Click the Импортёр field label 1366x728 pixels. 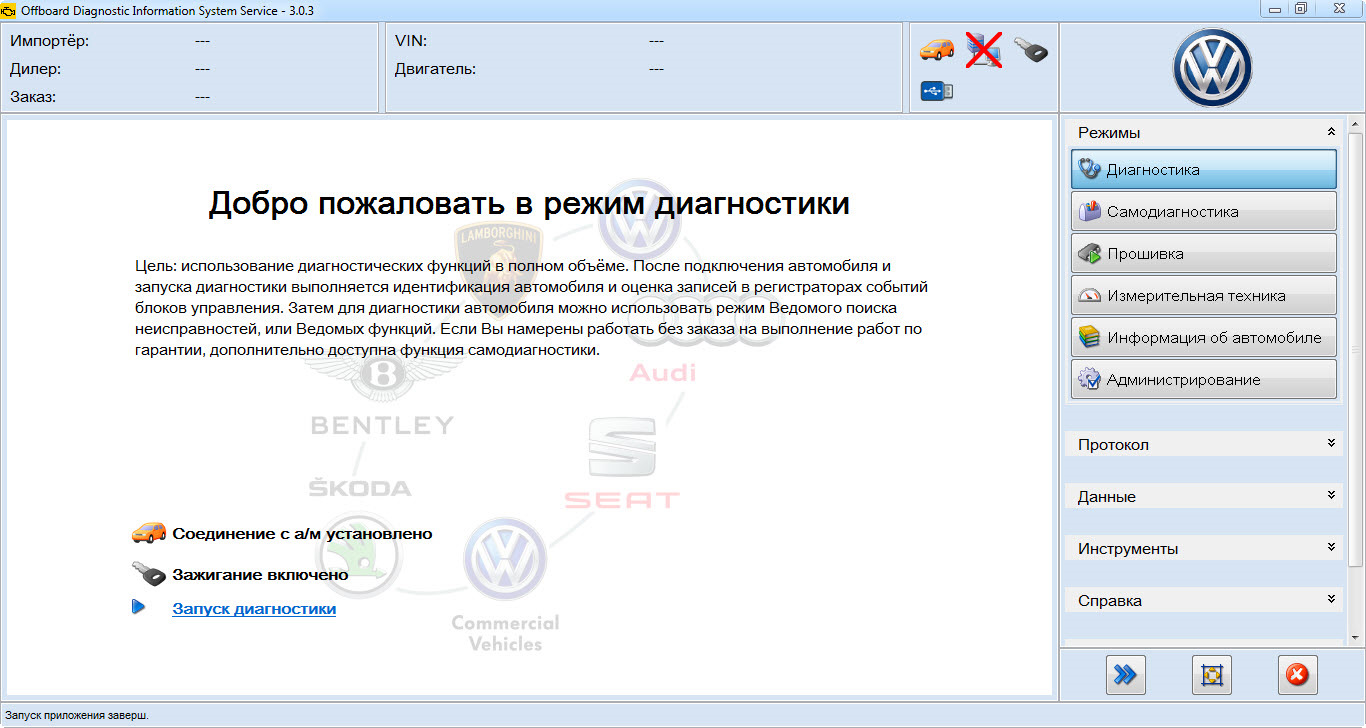(49, 41)
